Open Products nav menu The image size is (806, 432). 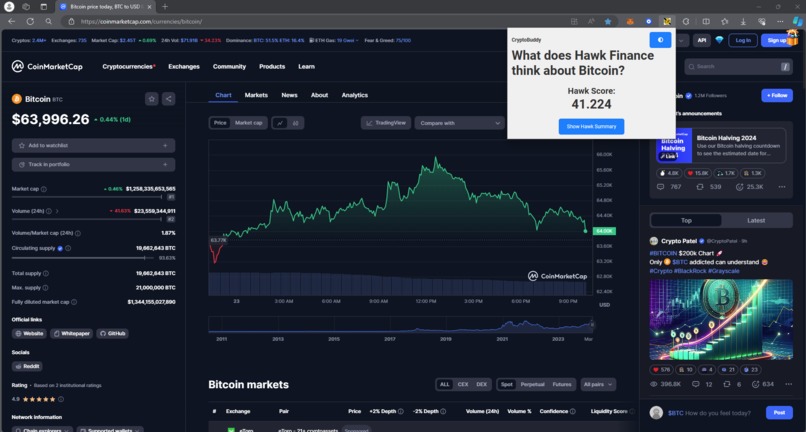click(x=272, y=66)
